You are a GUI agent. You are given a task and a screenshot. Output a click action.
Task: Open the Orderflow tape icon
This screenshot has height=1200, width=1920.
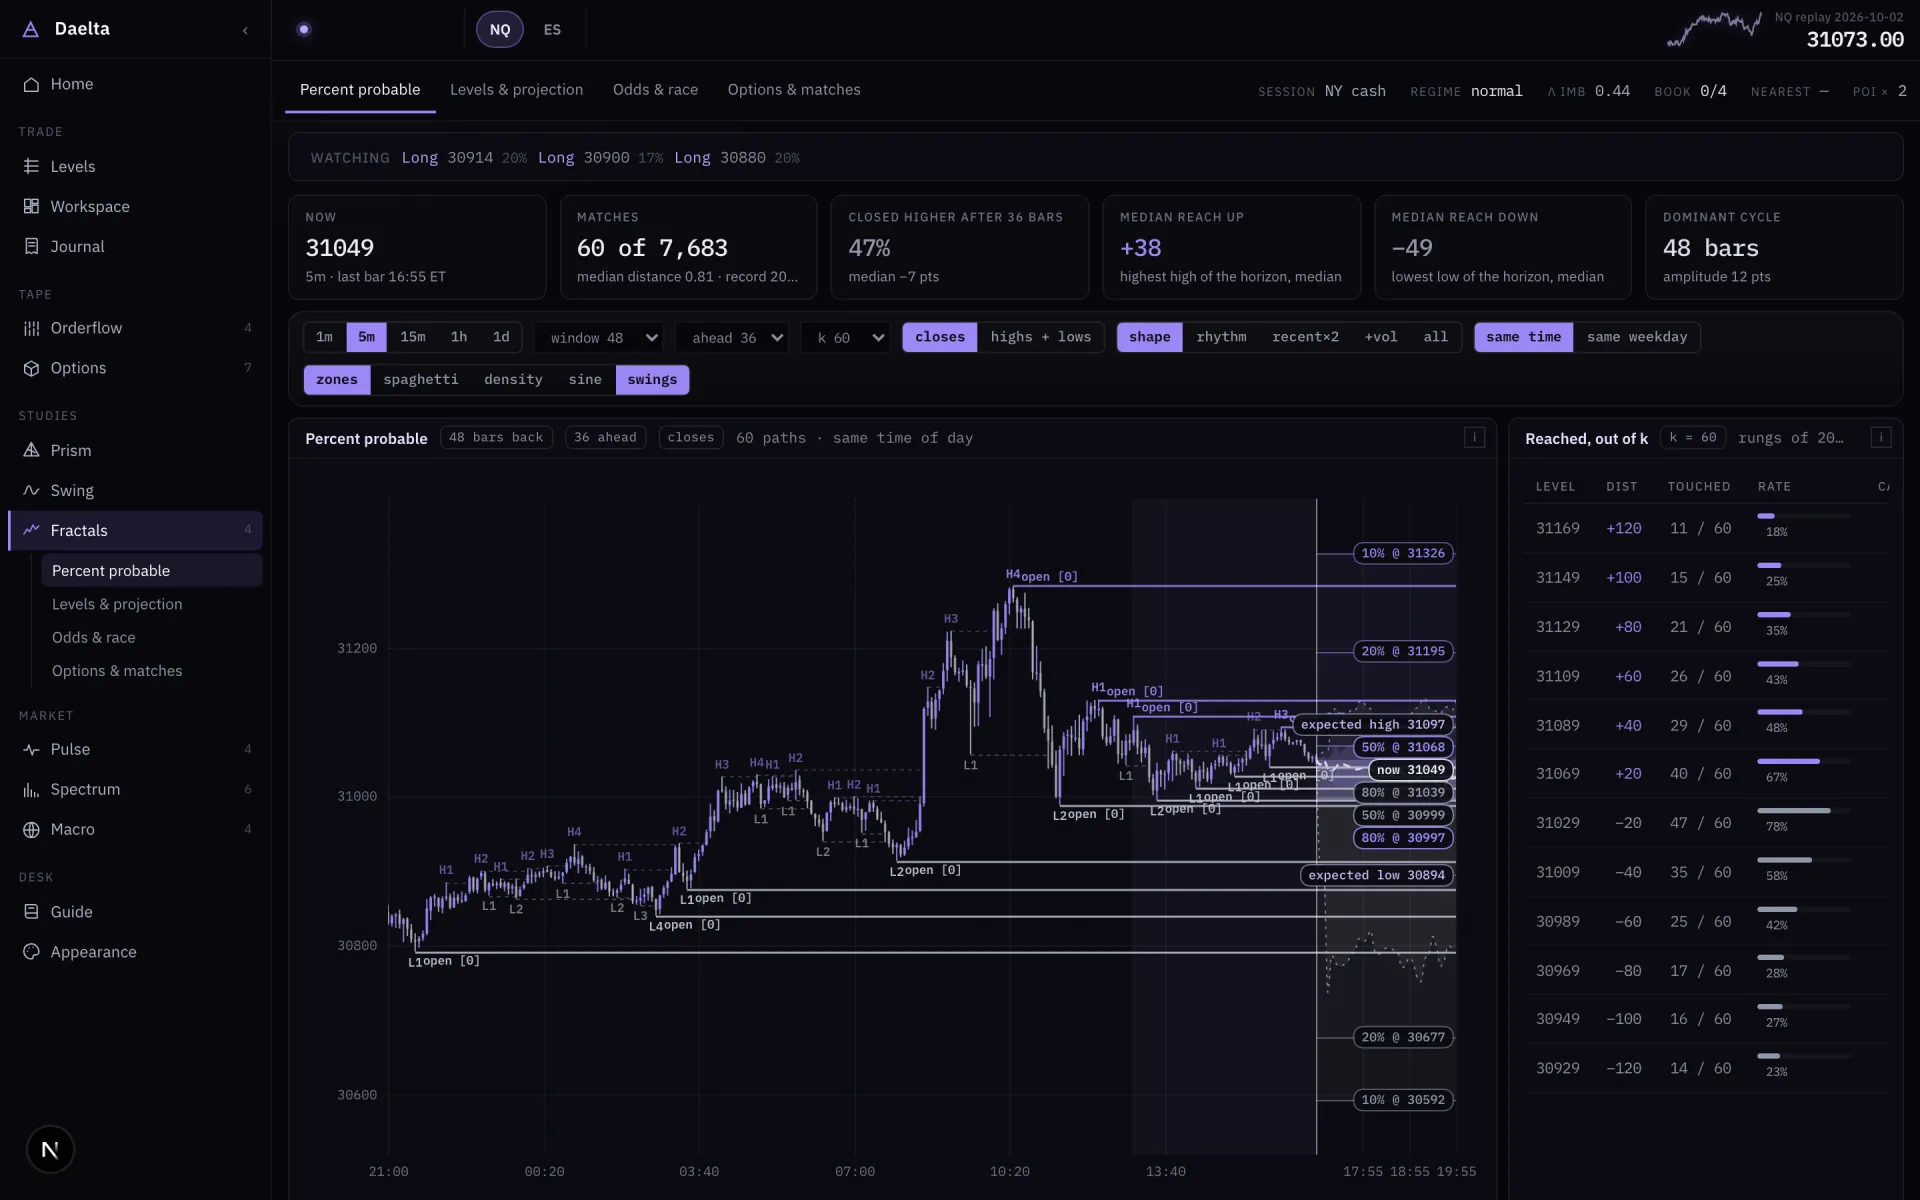31,328
